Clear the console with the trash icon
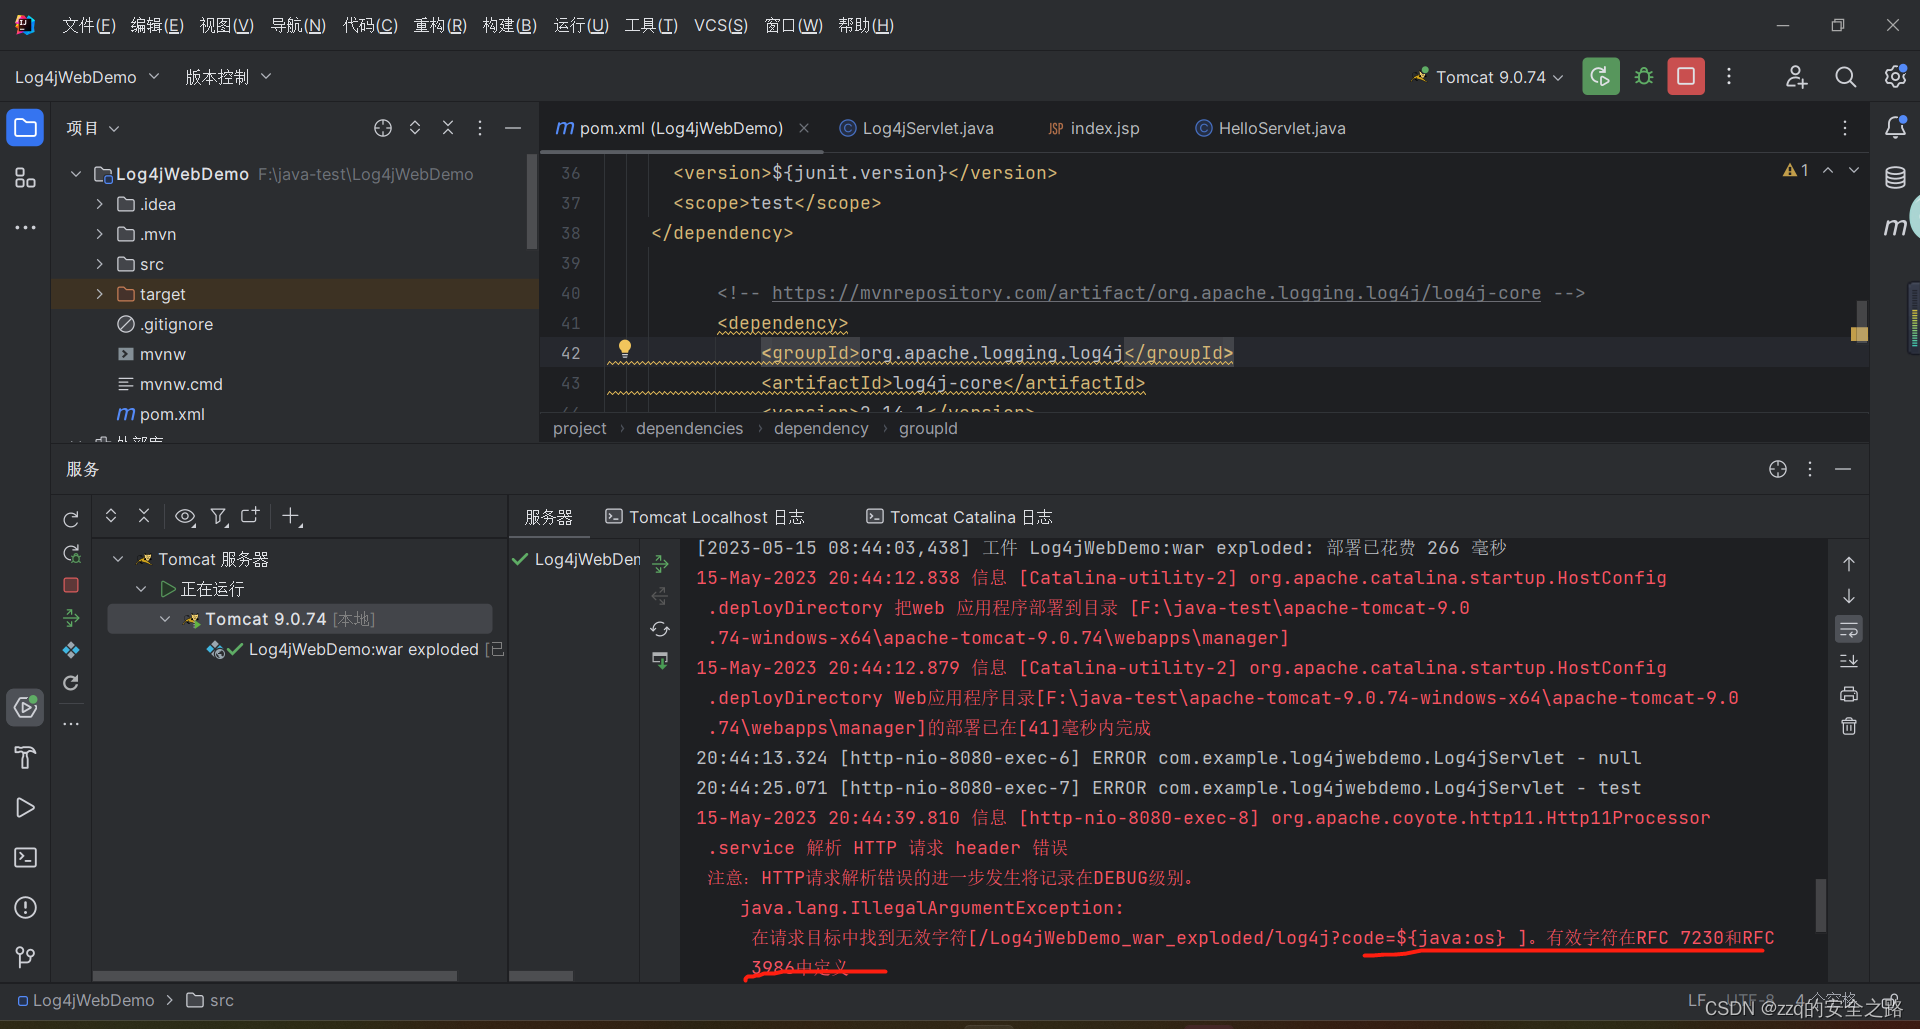The height and width of the screenshot is (1029, 1920). tap(1849, 726)
